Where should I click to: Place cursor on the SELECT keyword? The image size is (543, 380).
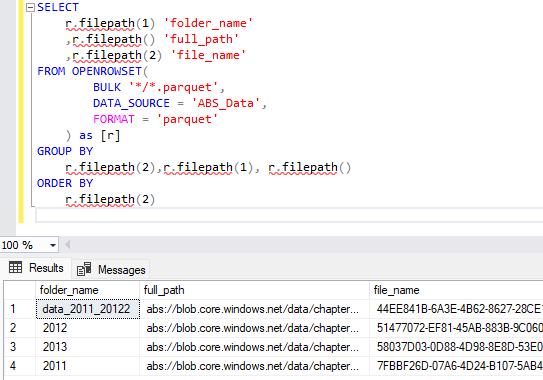tap(58, 7)
